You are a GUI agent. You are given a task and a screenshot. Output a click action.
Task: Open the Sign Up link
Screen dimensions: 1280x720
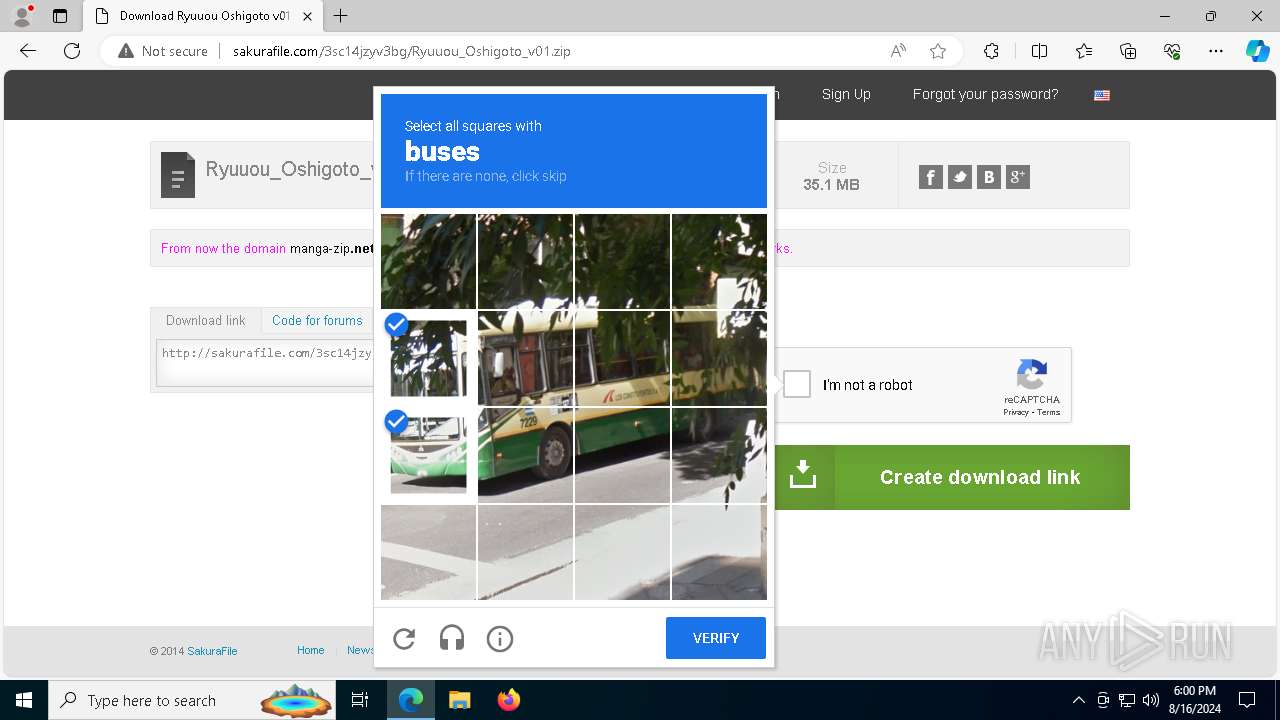[x=846, y=94]
